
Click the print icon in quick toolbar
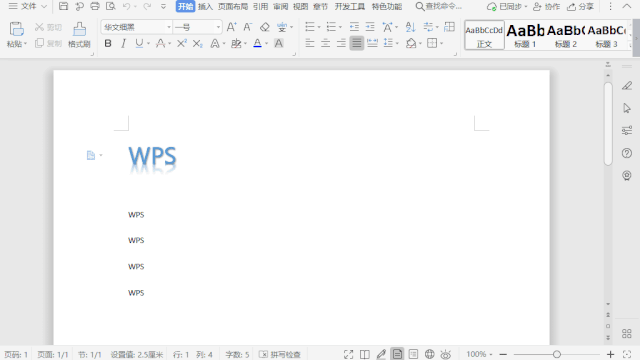click(95, 6)
